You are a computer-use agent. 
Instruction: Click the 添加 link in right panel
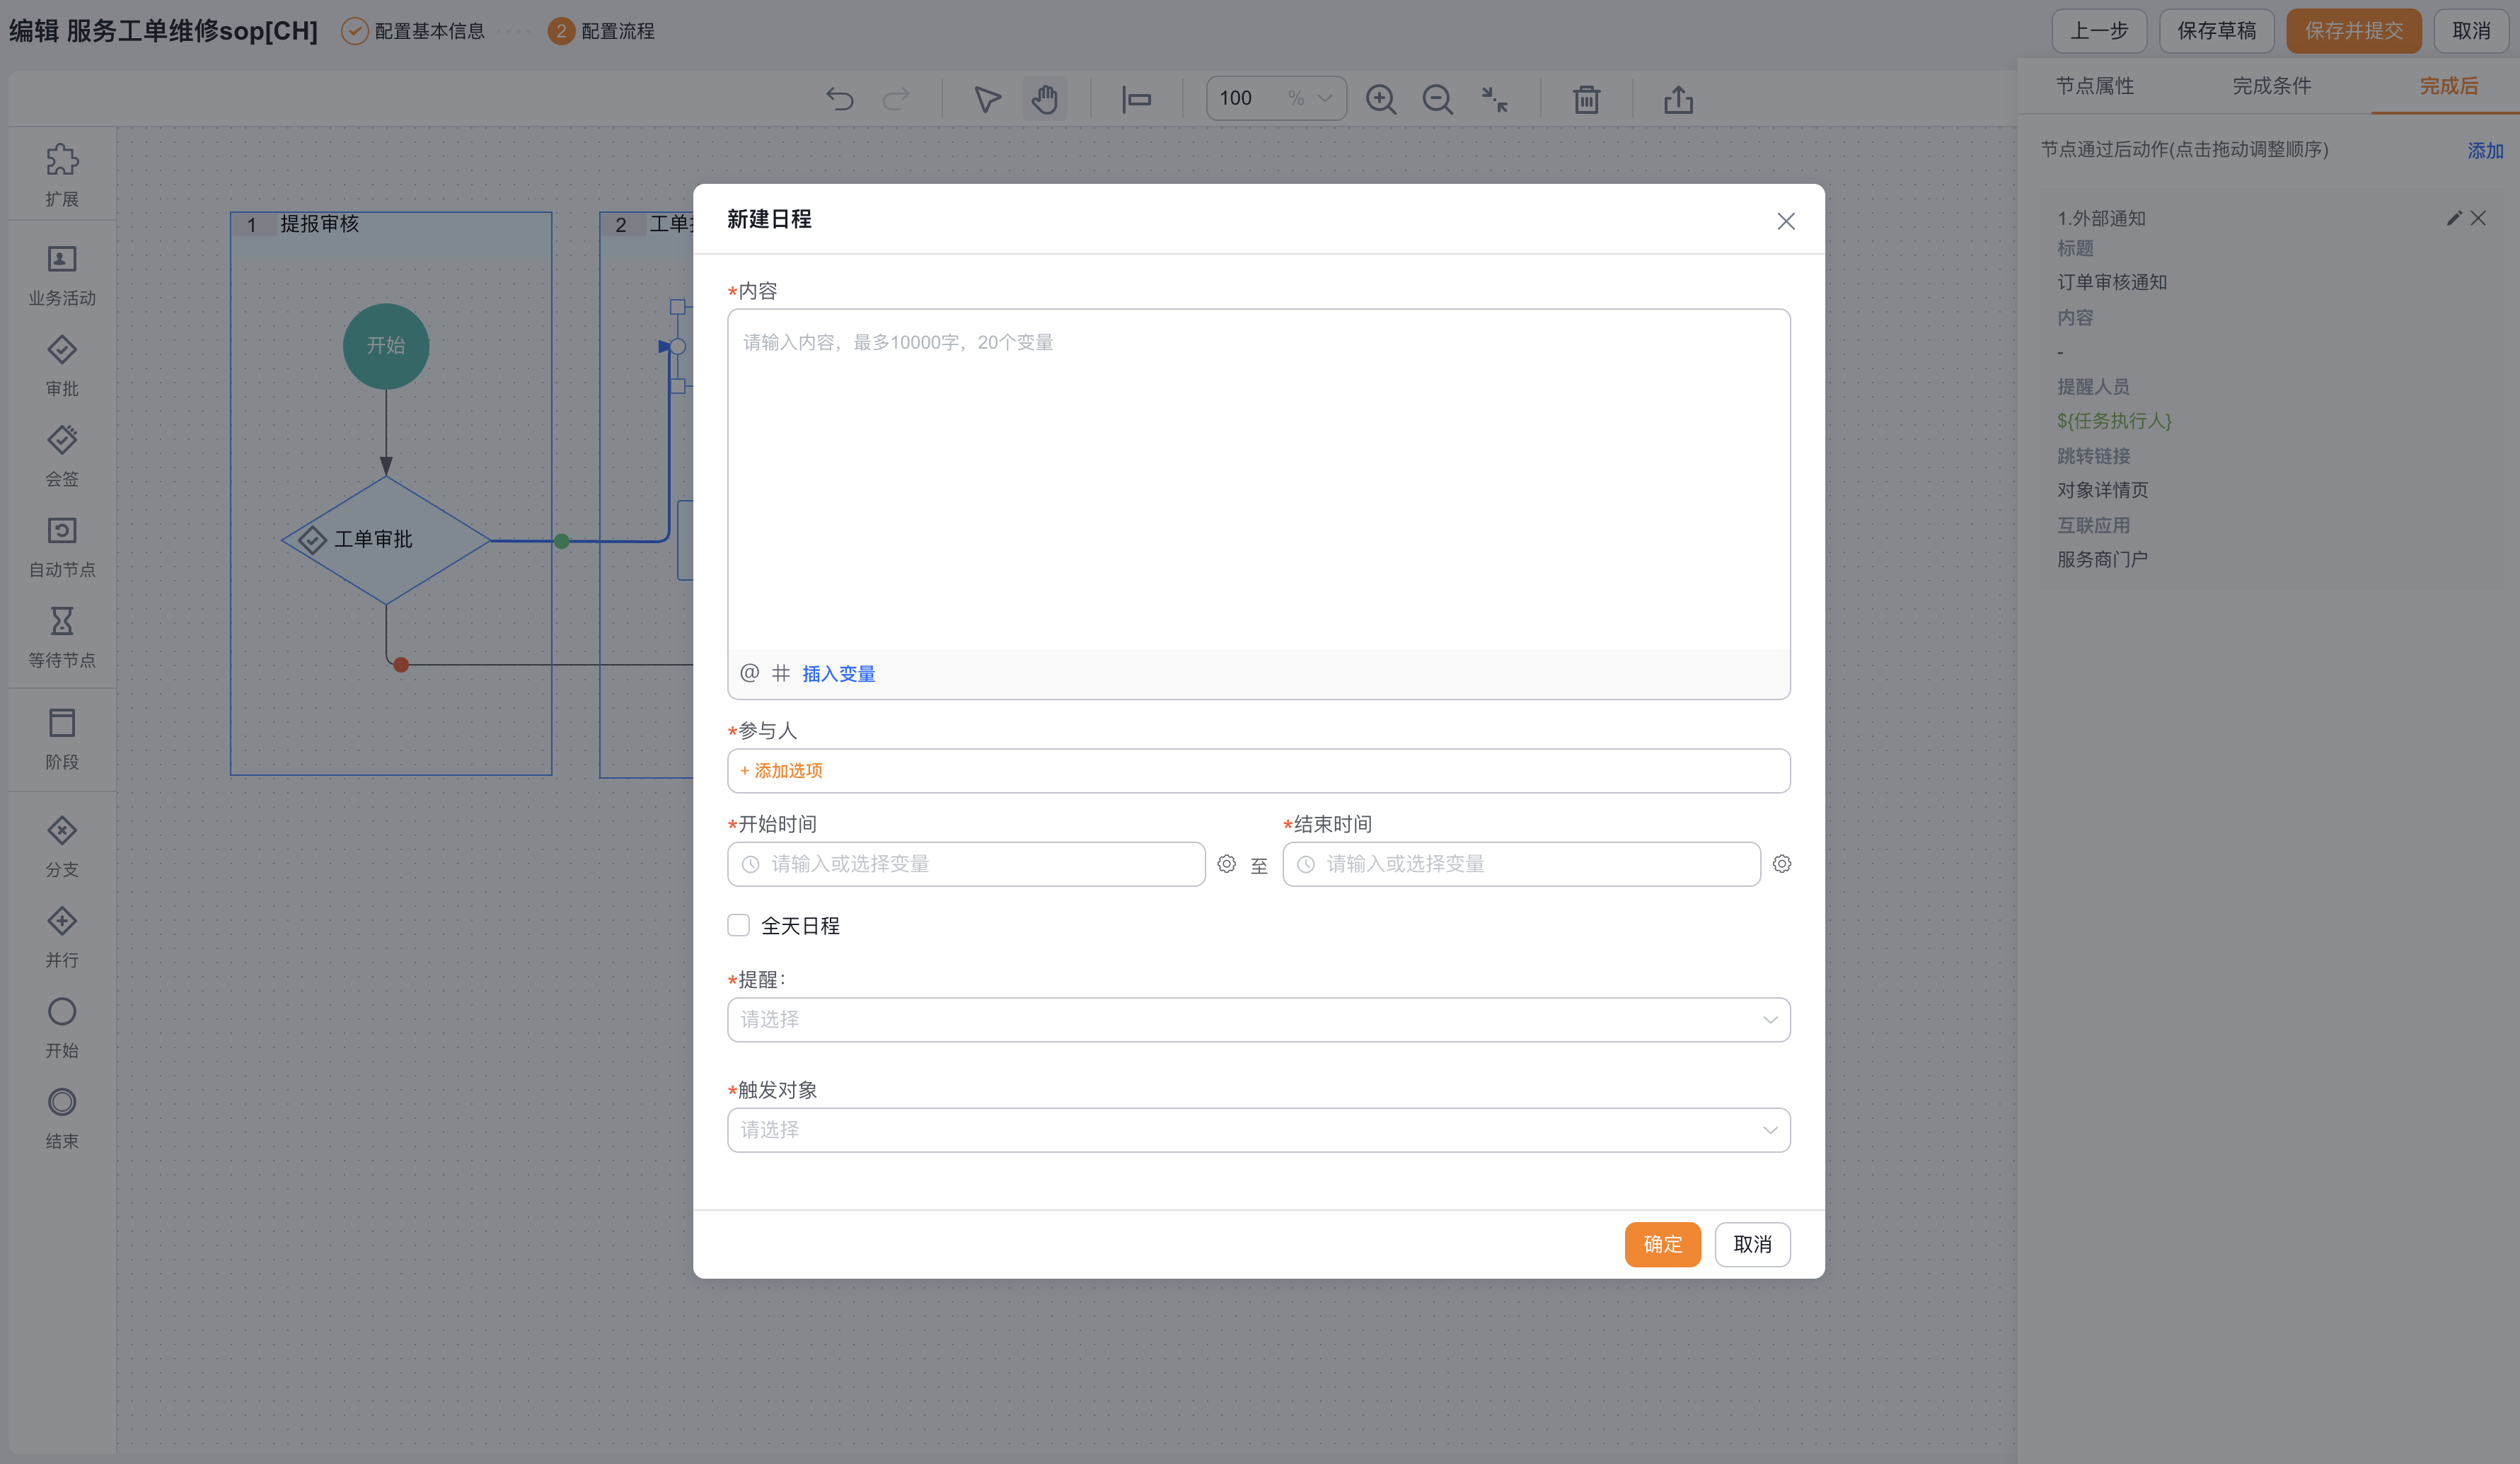[2484, 150]
